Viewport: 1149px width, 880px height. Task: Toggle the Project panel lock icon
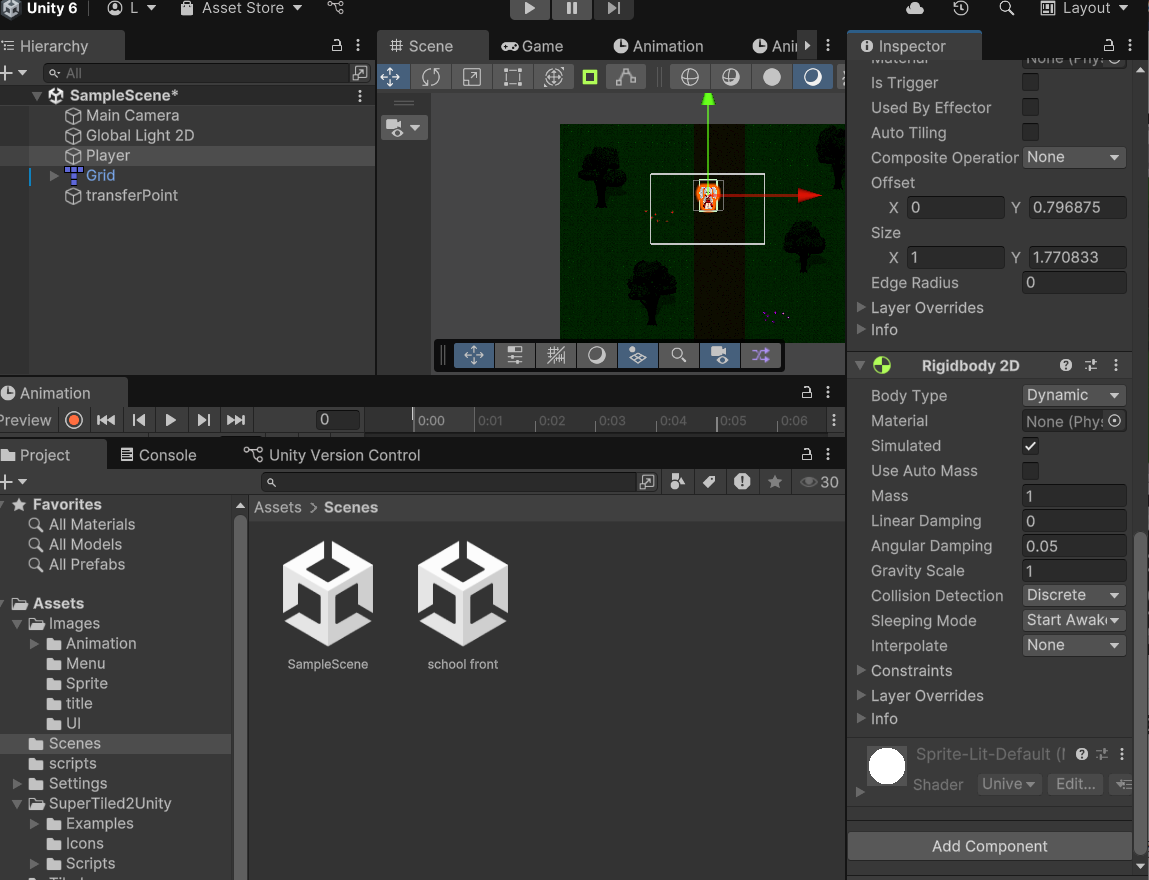(x=807, y=454)
